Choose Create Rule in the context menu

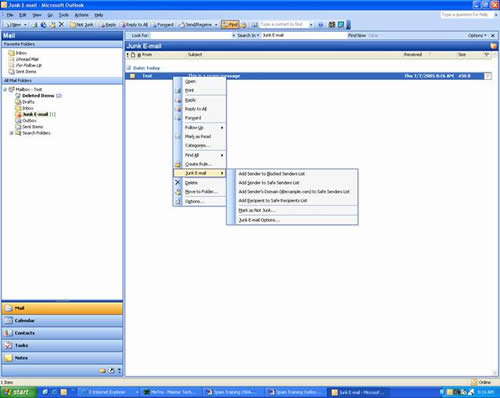[199, 164]
